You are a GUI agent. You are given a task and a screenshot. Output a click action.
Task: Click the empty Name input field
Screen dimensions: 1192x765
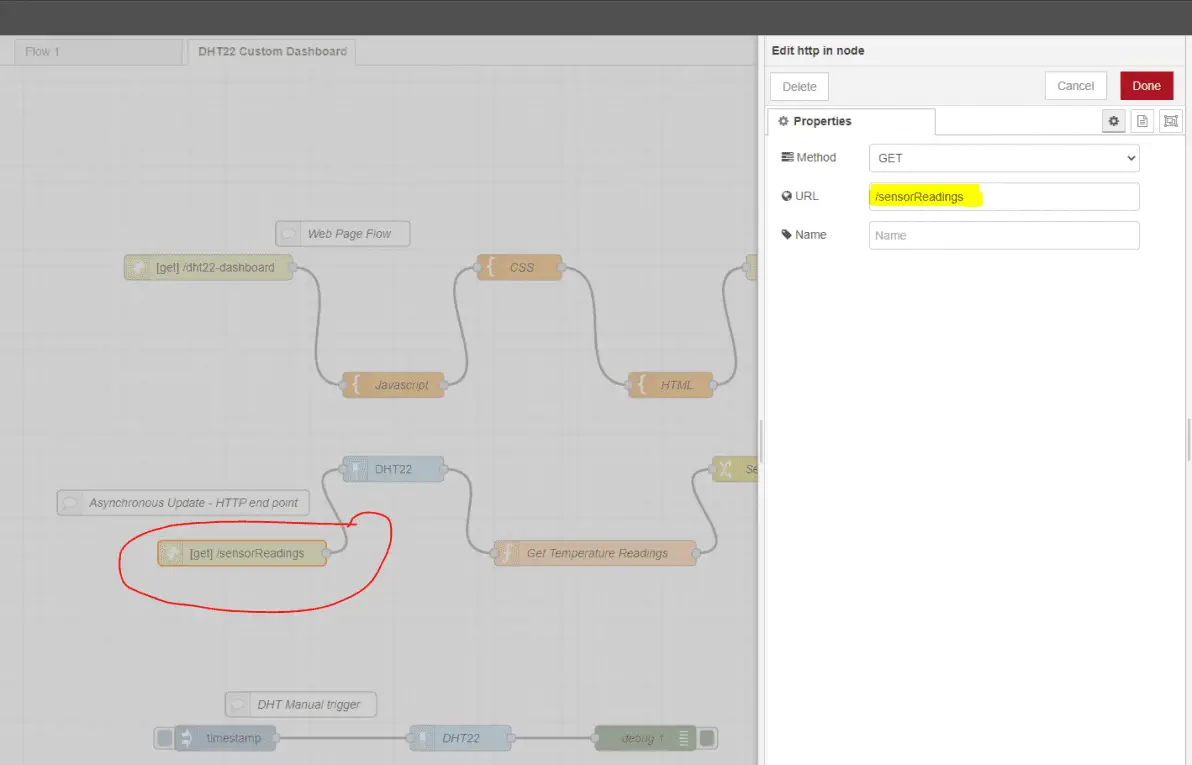1003,235
